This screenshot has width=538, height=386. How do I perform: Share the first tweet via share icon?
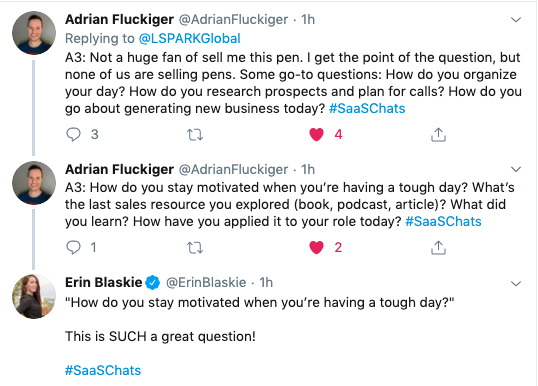click(438, 134)
